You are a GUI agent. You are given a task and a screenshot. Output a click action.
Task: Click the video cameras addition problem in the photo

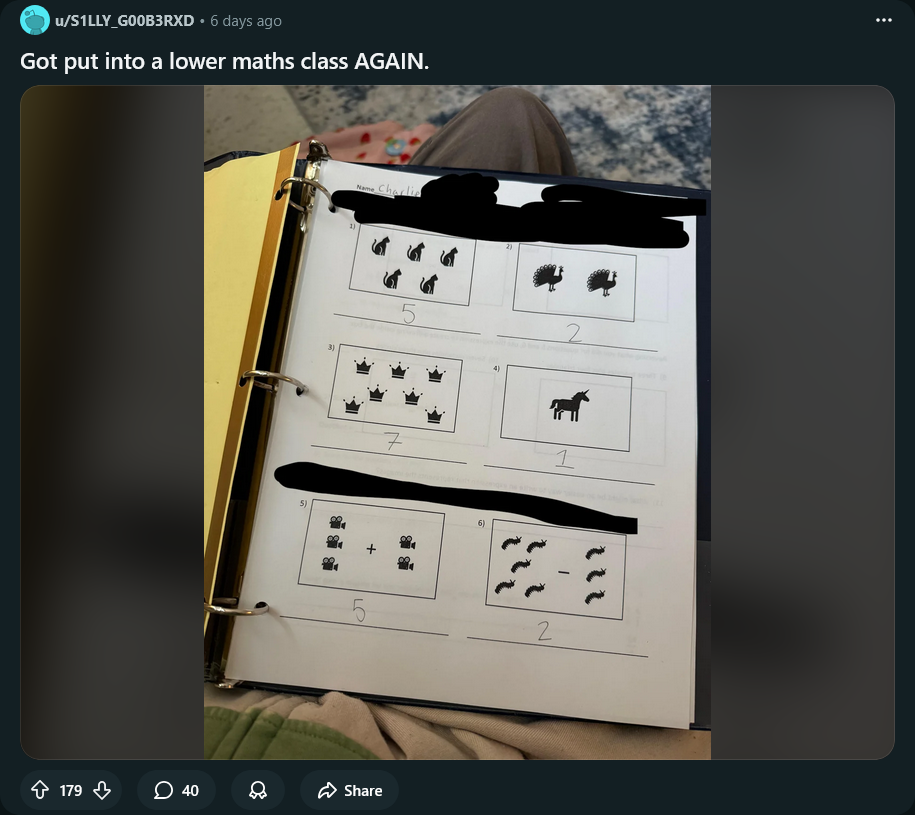[x=371, y=549]
